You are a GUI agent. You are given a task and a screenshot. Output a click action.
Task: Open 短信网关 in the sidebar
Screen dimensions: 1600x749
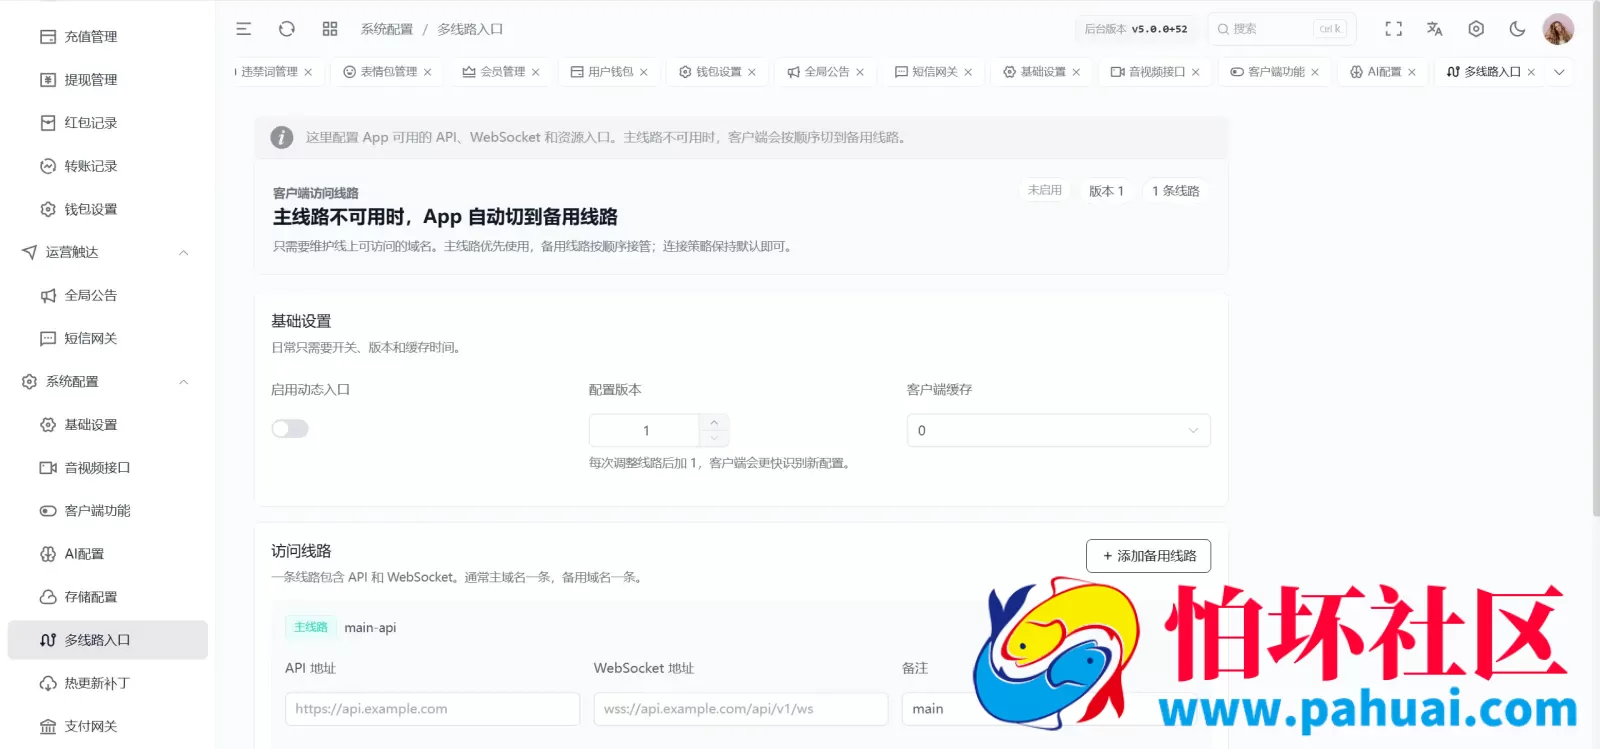(107, 338)
